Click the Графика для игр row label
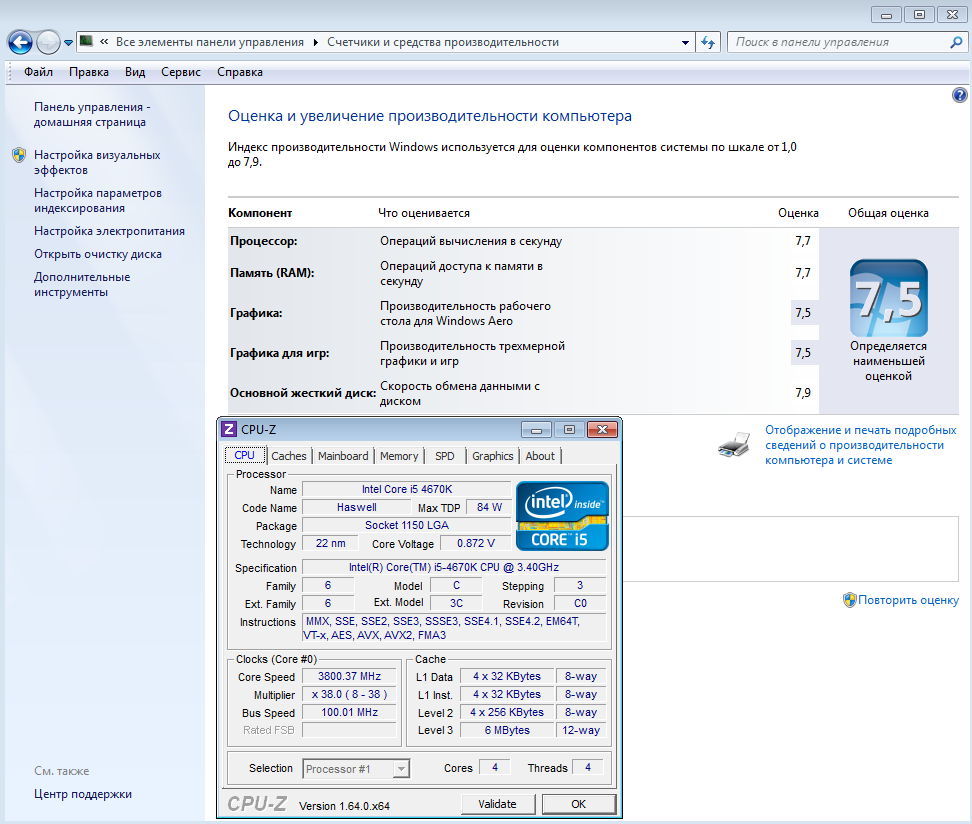This screenshot has height=824, width=972. tap(280, 353)
